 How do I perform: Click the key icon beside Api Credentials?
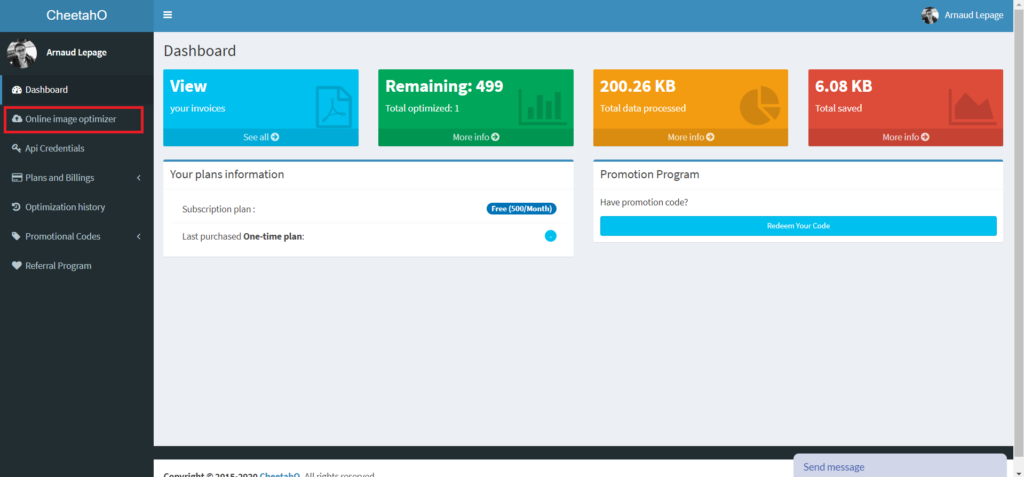(17, 148)
